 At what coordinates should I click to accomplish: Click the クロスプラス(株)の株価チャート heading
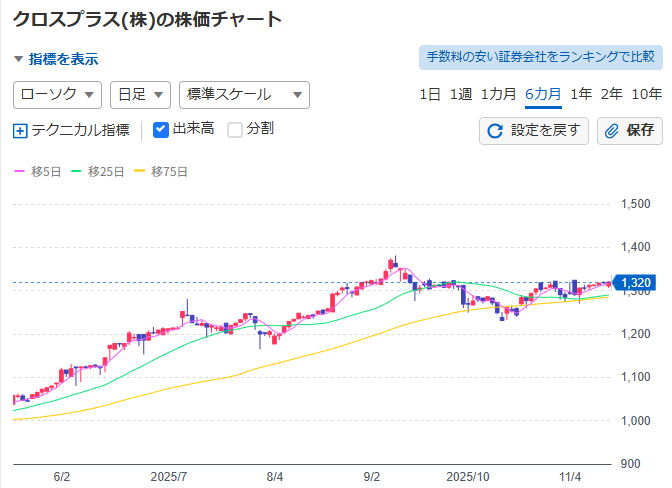147,19
